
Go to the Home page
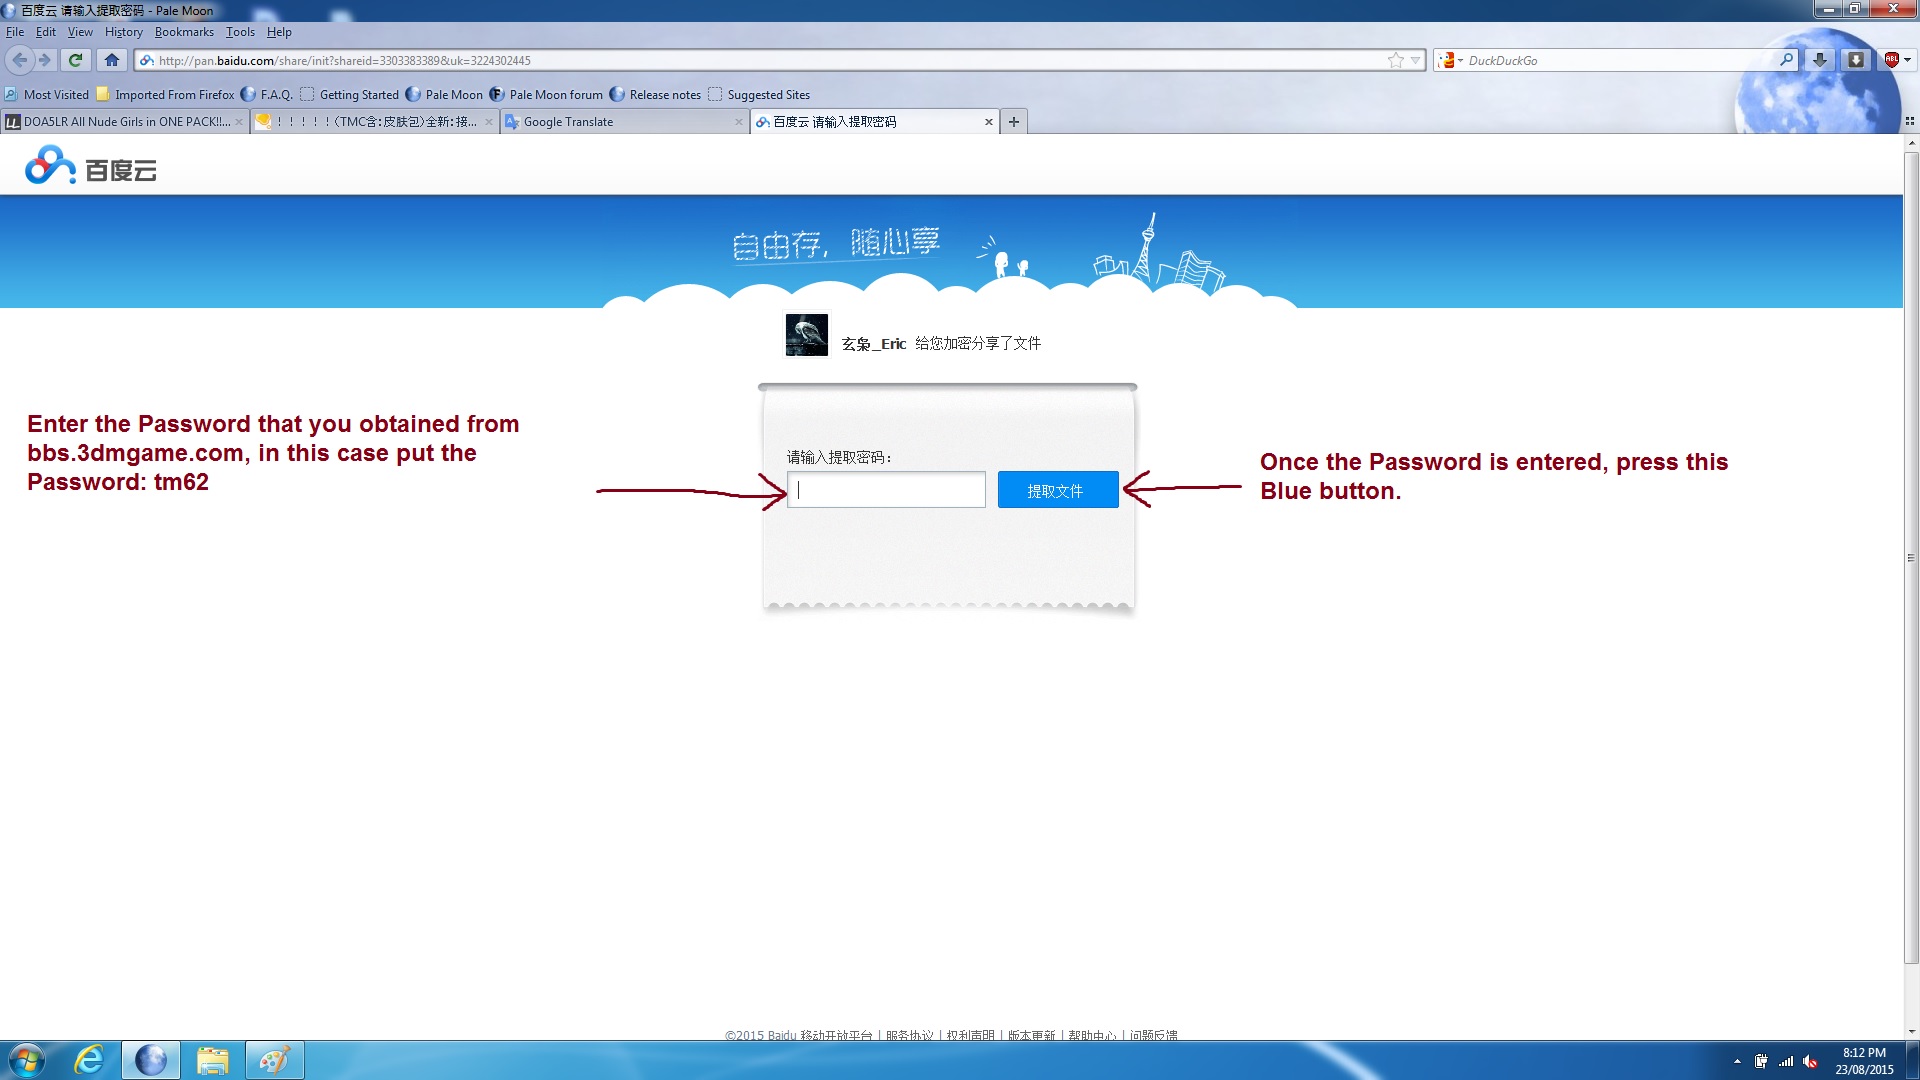(112, 60)
